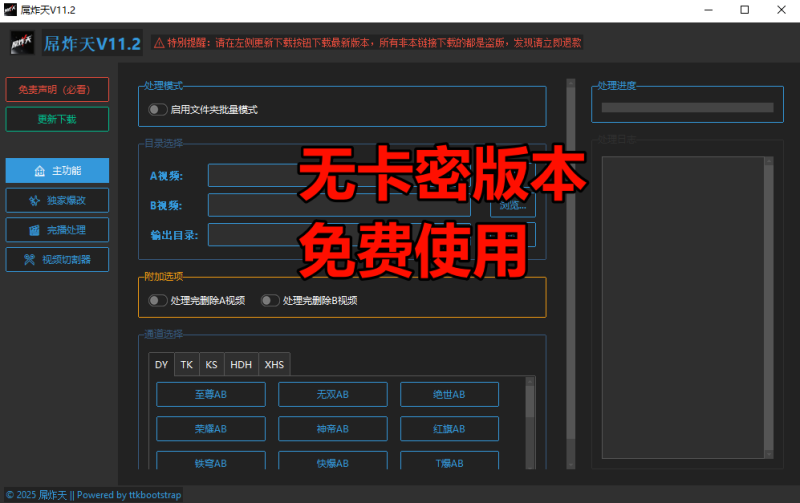Select the 红旗AB channel button

tap(449, 429)
